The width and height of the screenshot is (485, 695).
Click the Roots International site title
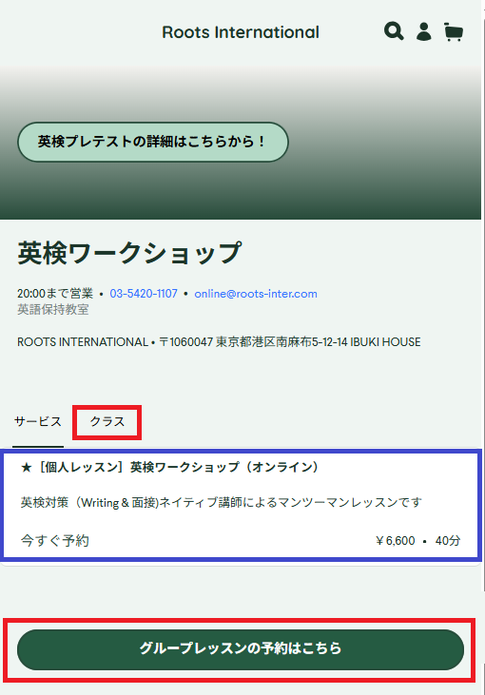(240, 32)
